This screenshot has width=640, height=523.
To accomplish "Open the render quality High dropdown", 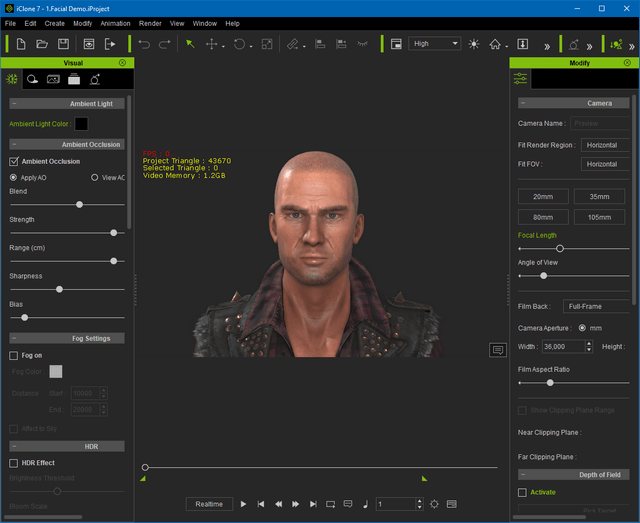I will (435, 44).
